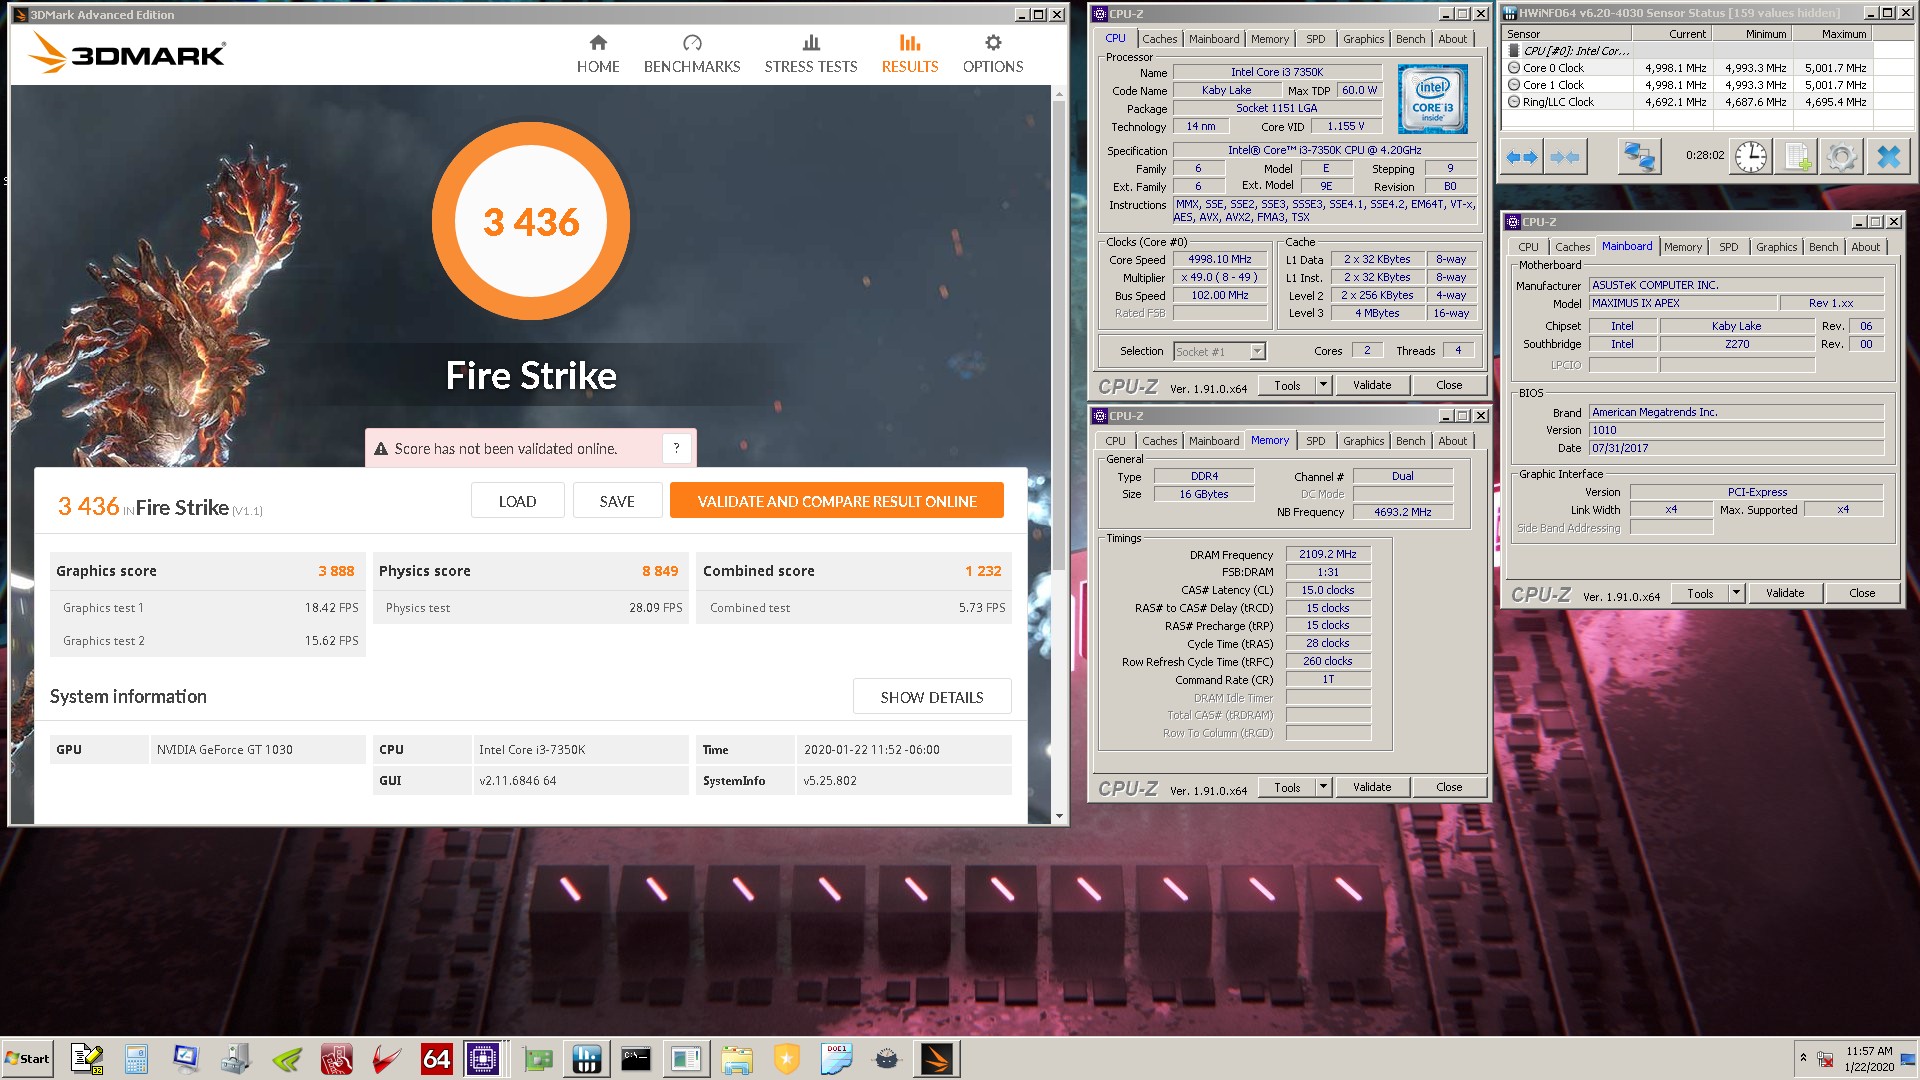Screen dimensions: 1920x1080
Task: Click the 3DMark scrollbar up arrow
Action: 1059,94
